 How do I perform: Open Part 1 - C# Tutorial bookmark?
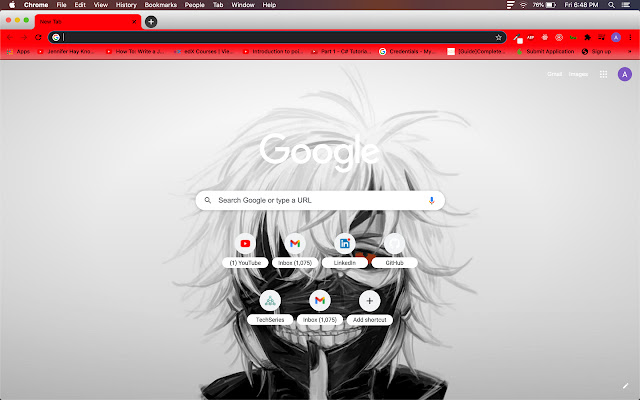coord(341,51)
